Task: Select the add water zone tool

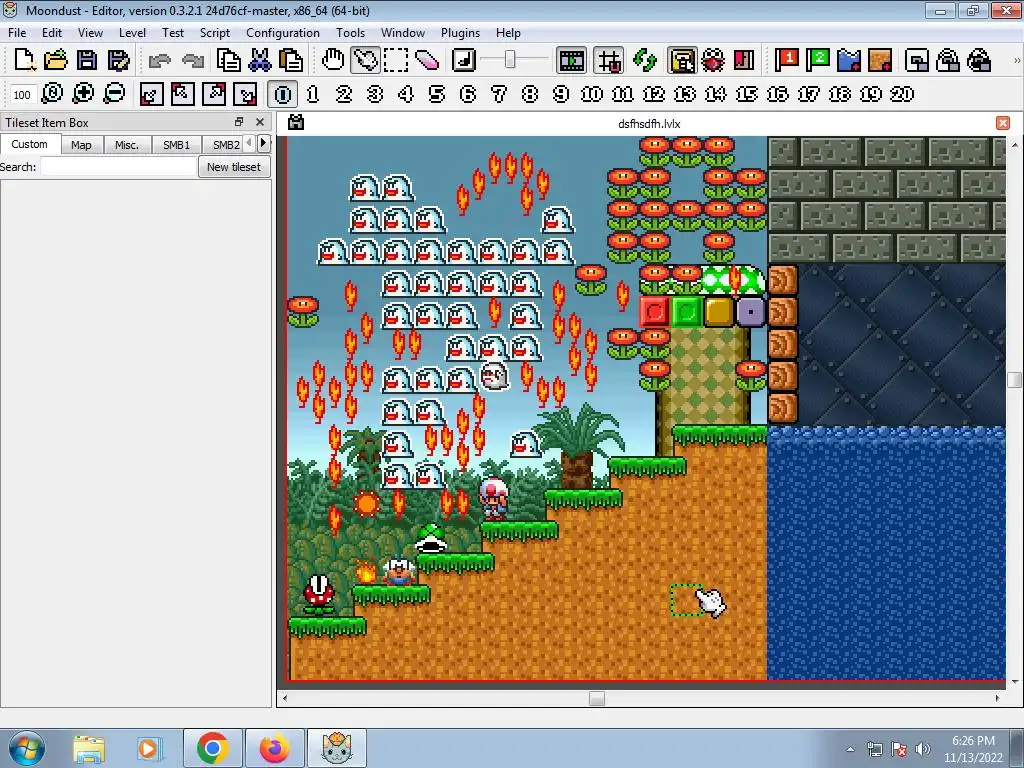Action: pos(849,61)
